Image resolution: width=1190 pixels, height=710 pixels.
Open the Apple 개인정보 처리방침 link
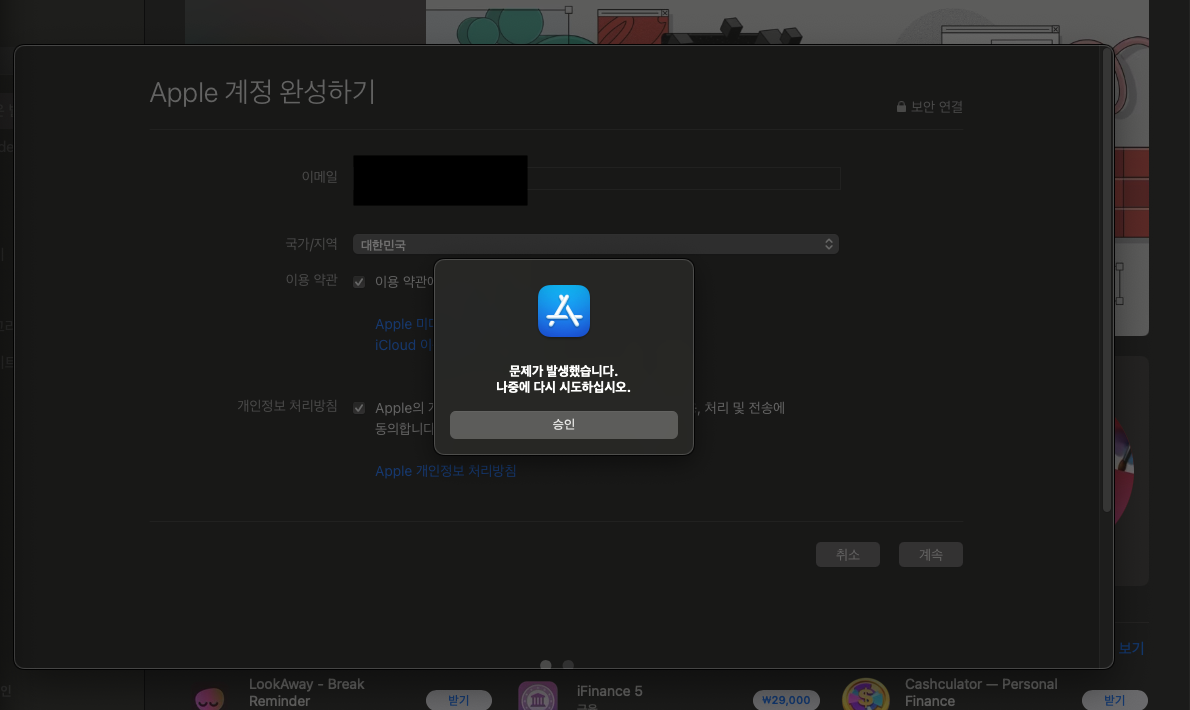point(446,471)
